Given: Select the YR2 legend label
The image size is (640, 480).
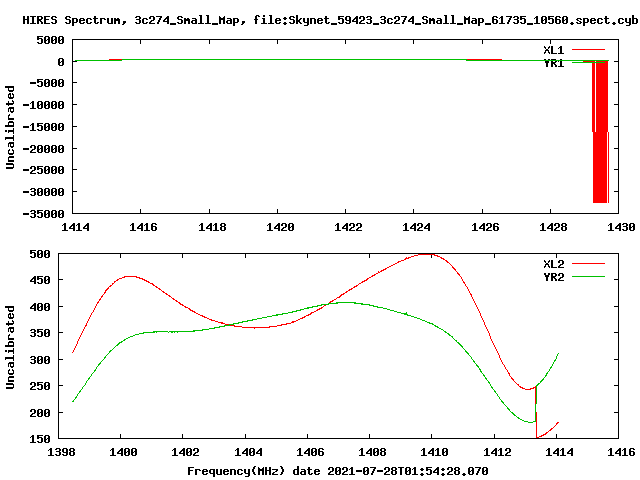Looking at the screenshot, I should point(553,277).
